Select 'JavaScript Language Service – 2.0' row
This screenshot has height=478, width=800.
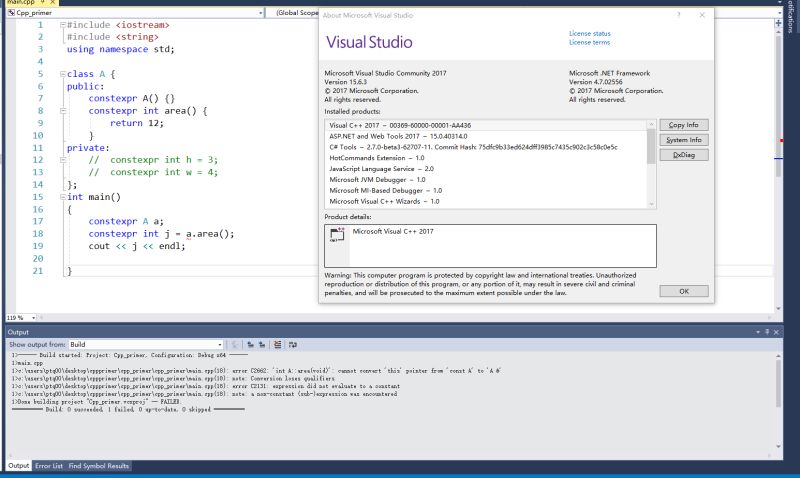click(486, 169)
